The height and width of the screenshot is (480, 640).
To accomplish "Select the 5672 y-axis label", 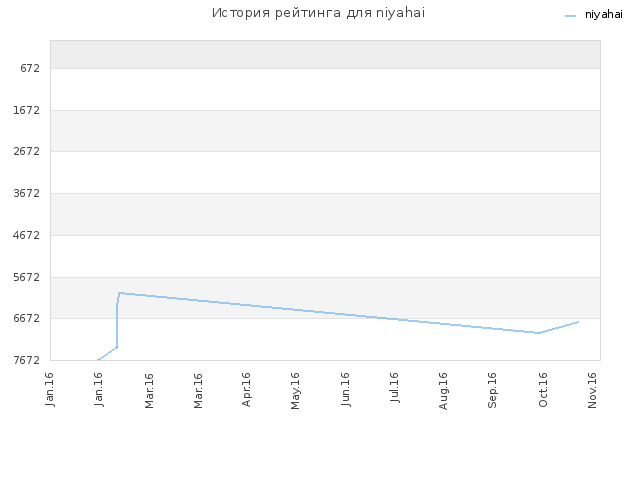I will click(x=27, y=277).
